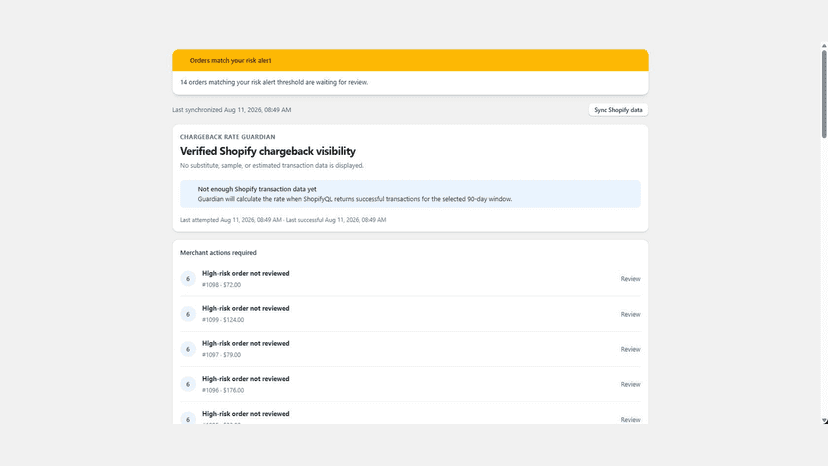Click the '#1098 - $72.00' order detail
This screenshot has width=828, height=466.
(221, 285)
